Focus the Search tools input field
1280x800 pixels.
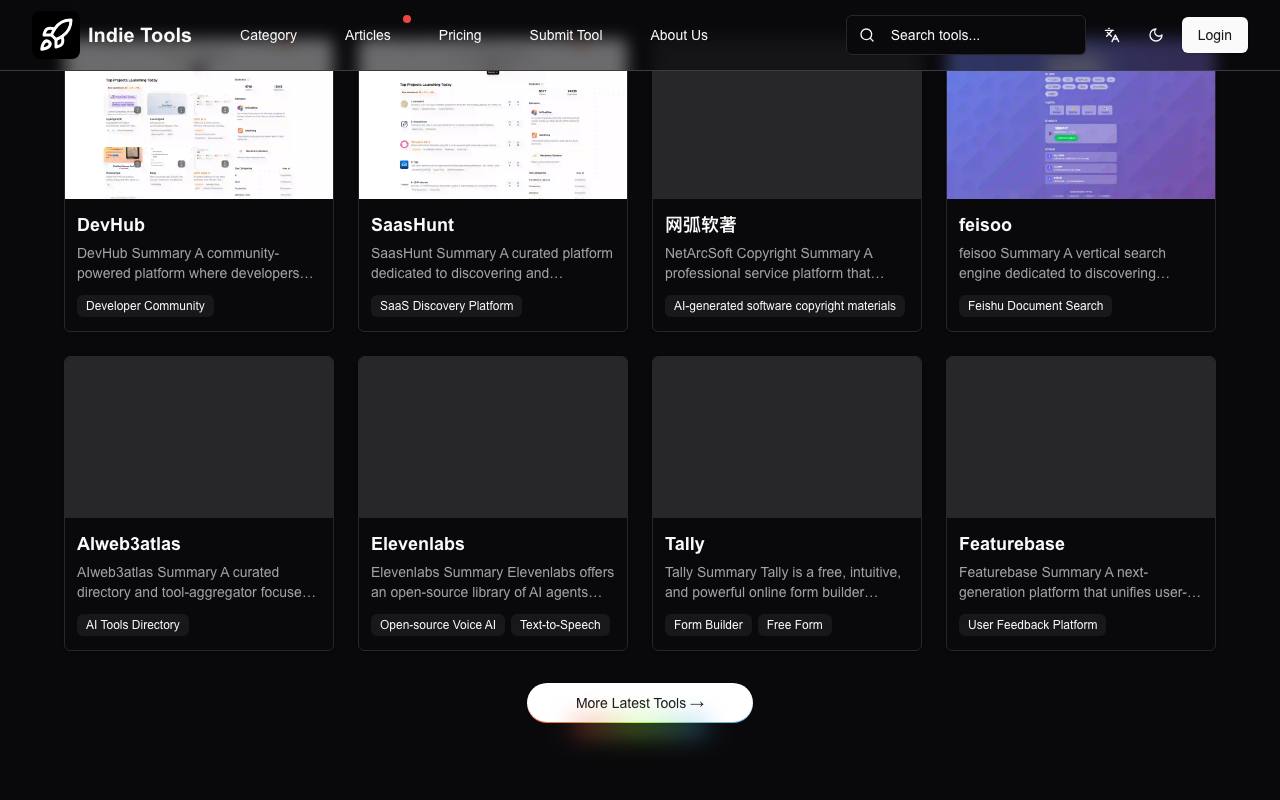click(966, 35)
